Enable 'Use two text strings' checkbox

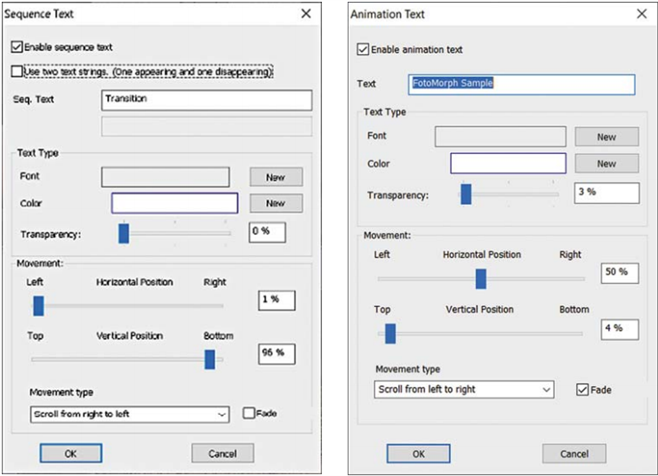[x=17, y=71]
